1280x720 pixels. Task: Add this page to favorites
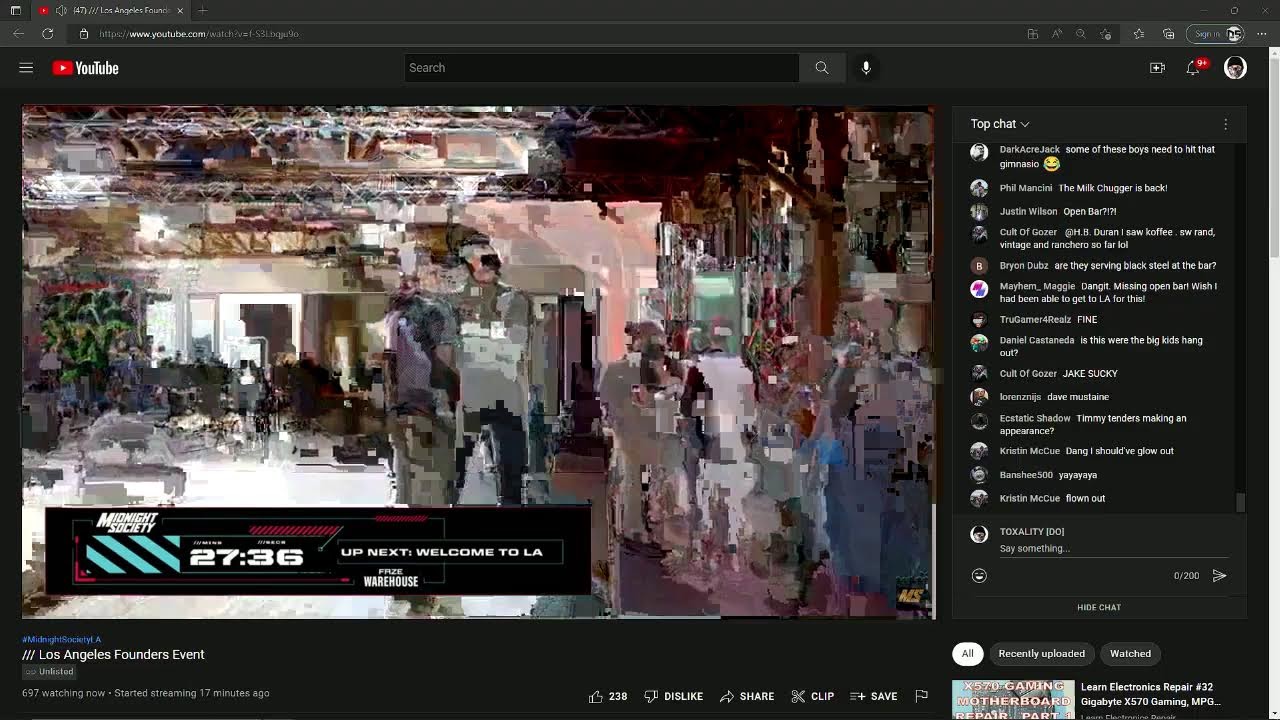tap(1105, 34)
